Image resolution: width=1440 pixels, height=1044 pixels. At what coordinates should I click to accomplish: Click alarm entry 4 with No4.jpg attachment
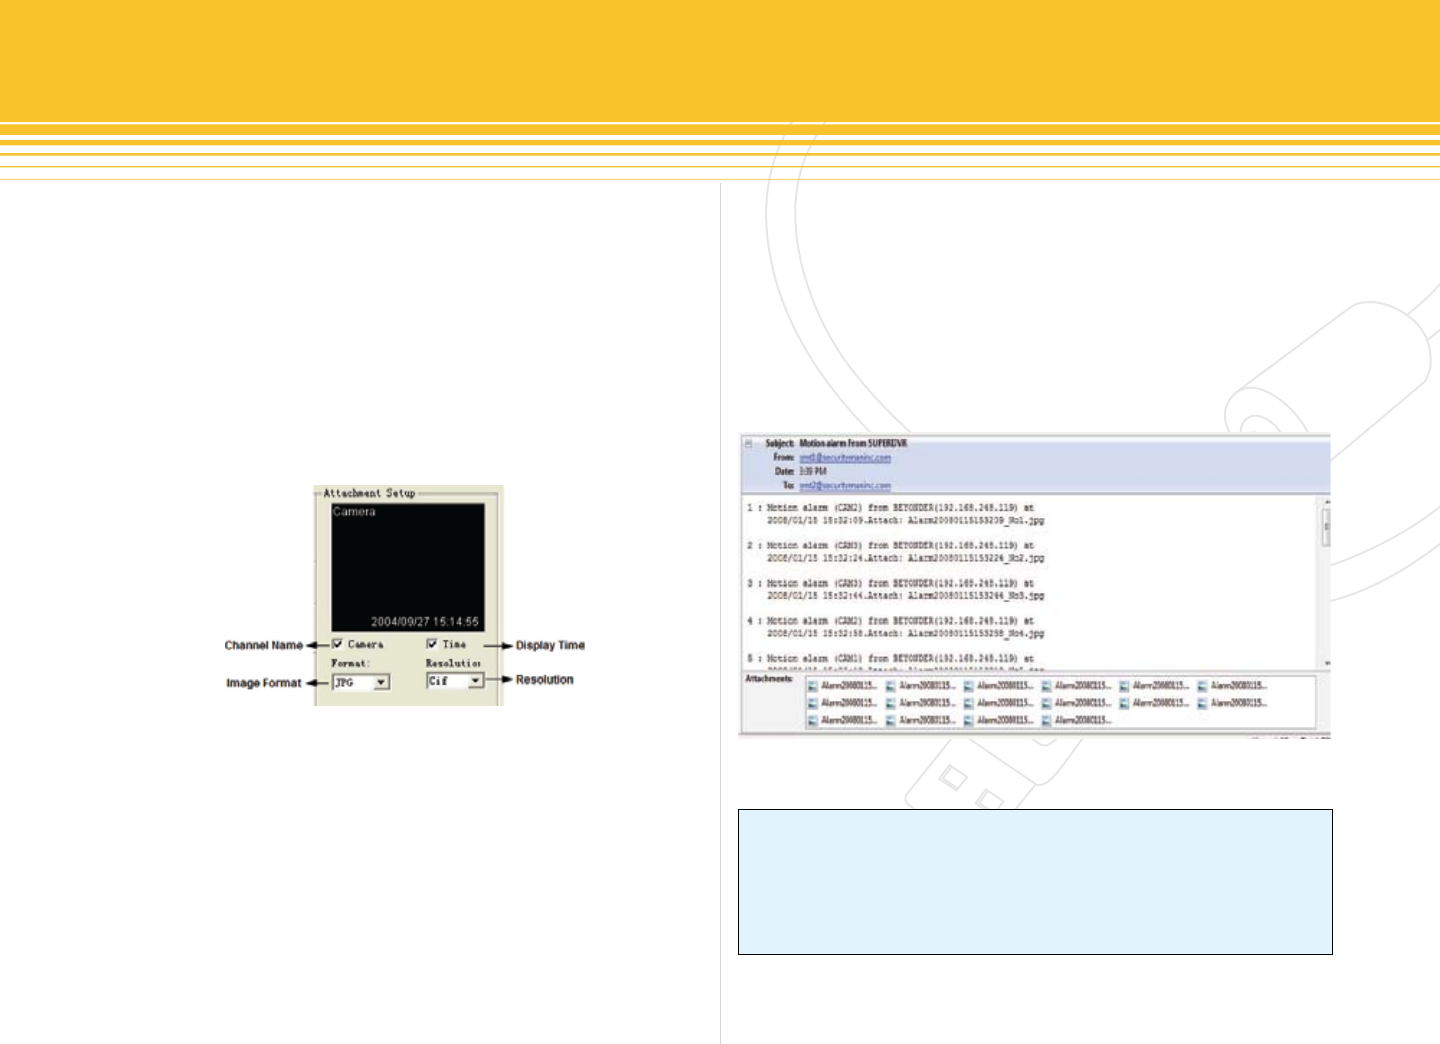(896, 627)
